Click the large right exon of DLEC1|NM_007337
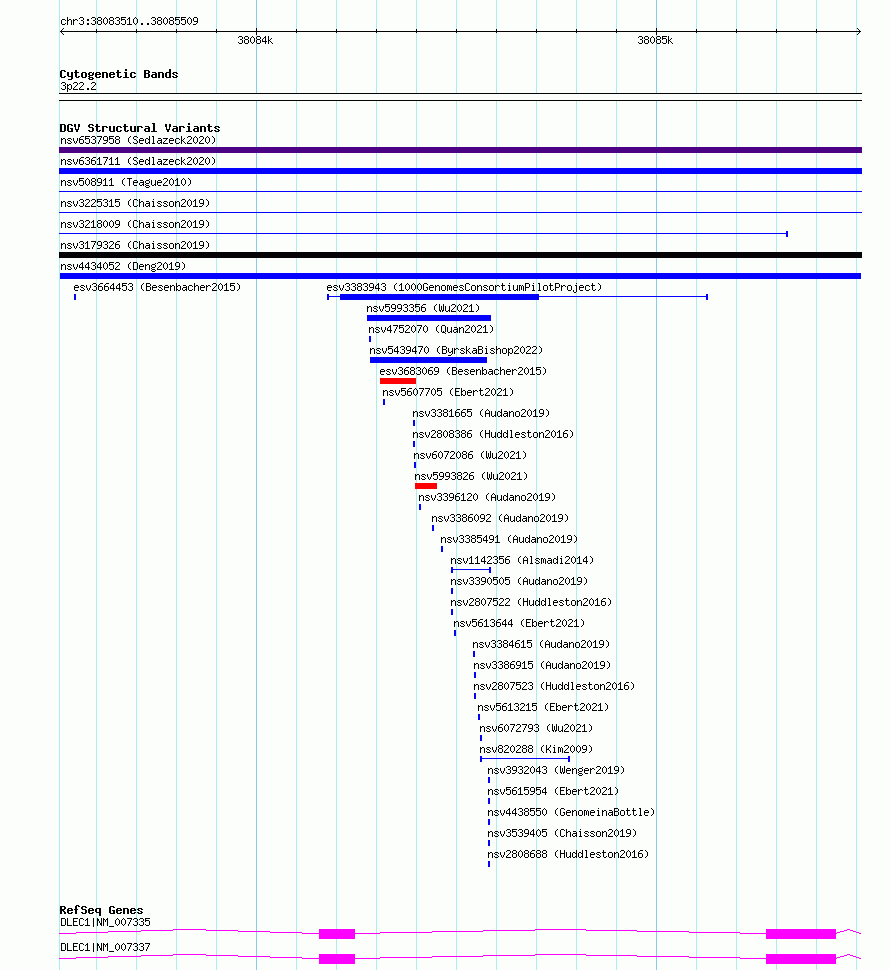890x970 pixels. click(801, 959)
